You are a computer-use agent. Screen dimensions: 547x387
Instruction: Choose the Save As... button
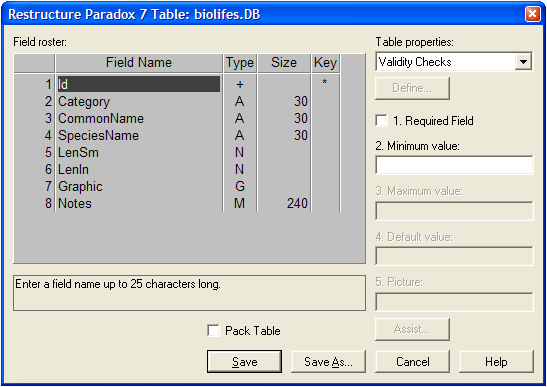pyautogui.click(x=328, y=362)
